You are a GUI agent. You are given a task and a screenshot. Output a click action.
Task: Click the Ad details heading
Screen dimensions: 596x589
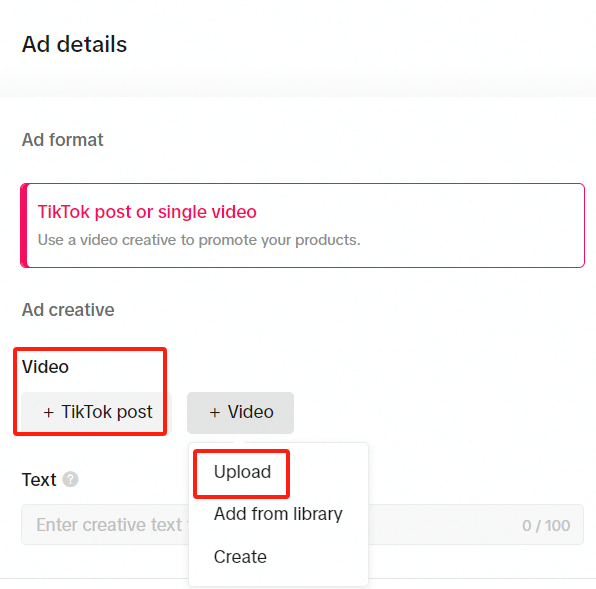(x=74, y=44)
